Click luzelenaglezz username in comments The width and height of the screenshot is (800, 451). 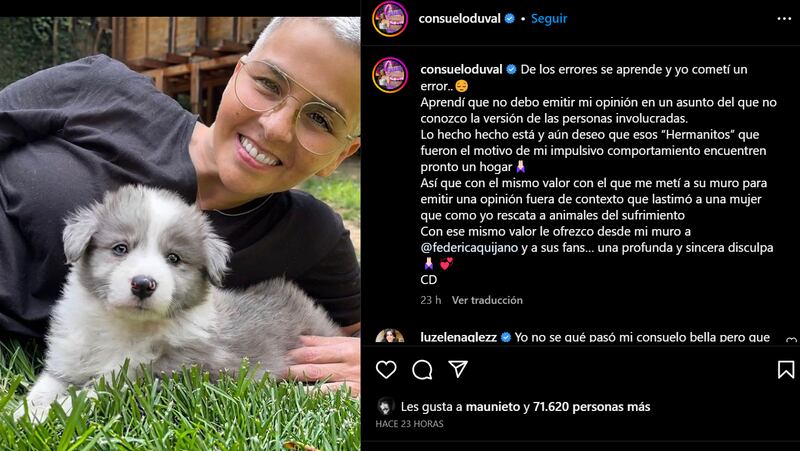pyautogui.click(x=459, y=337)
